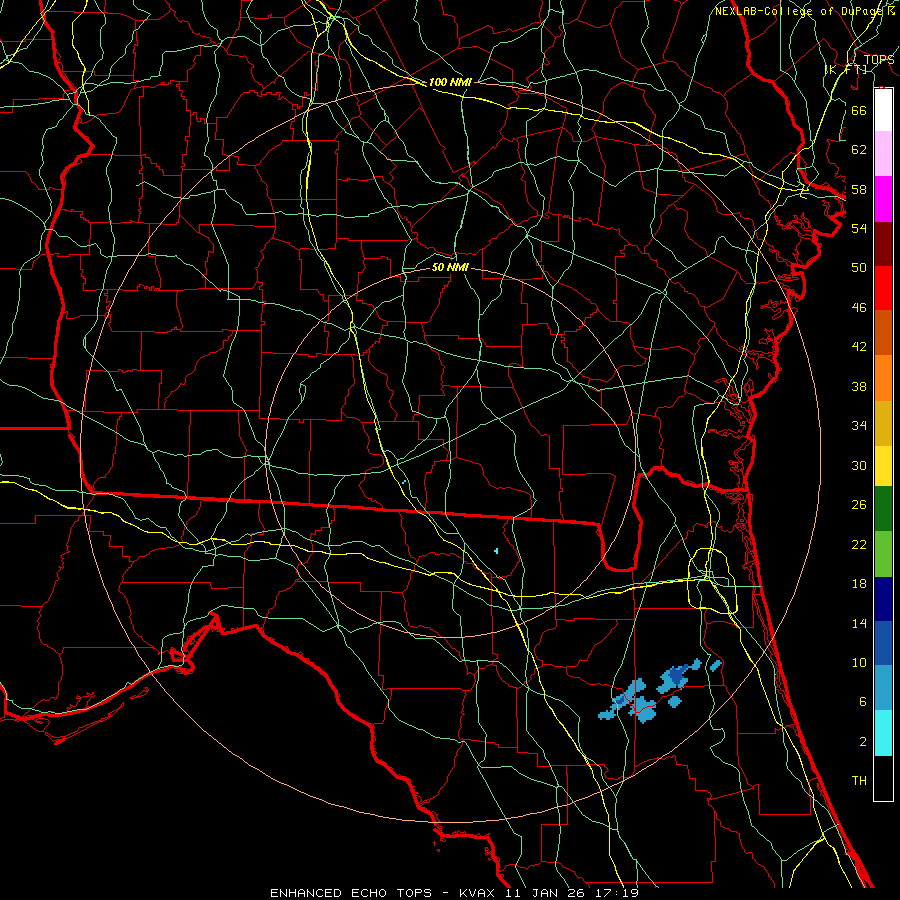The height and width of the screenshot is (900, 900).
Task: Click the '22' legend value
Action: click(859, 545)
